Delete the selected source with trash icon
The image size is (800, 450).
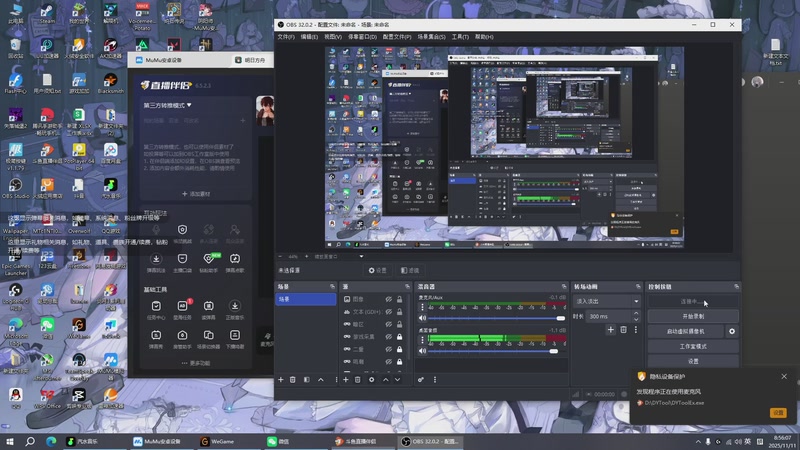[x=358, y=380]
